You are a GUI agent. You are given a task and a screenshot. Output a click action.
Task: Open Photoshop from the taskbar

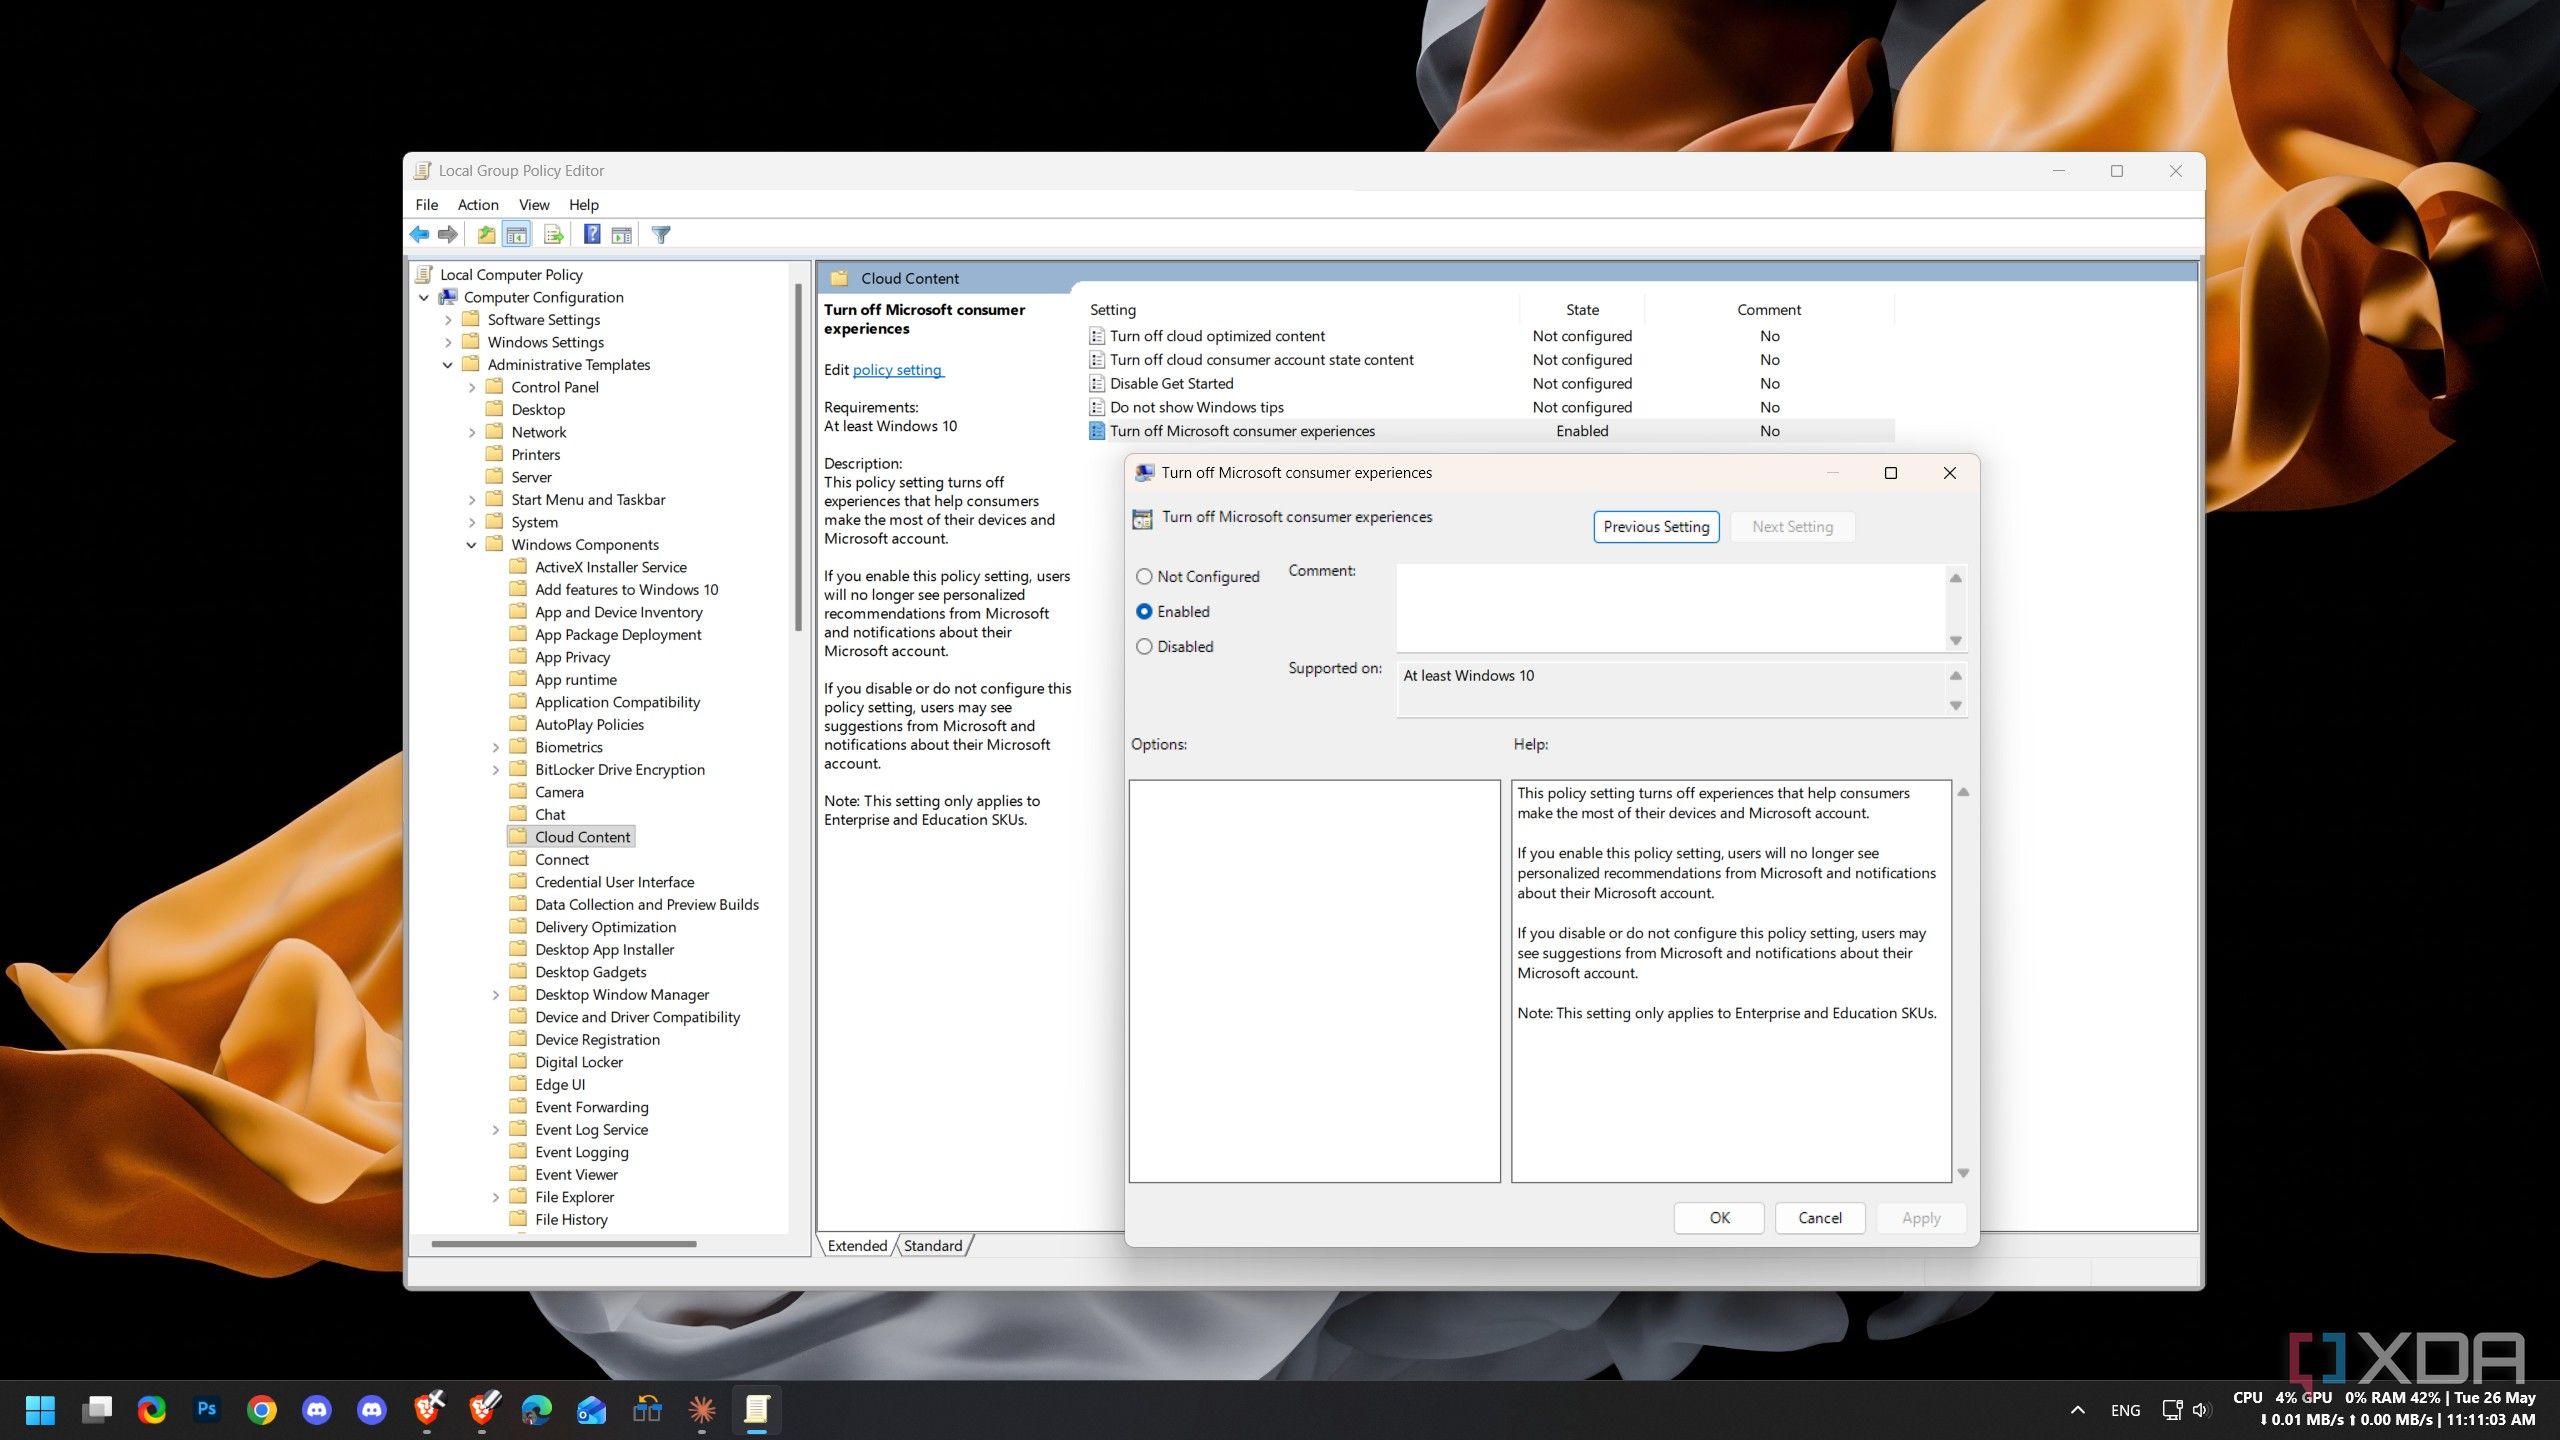point(207,1409)
